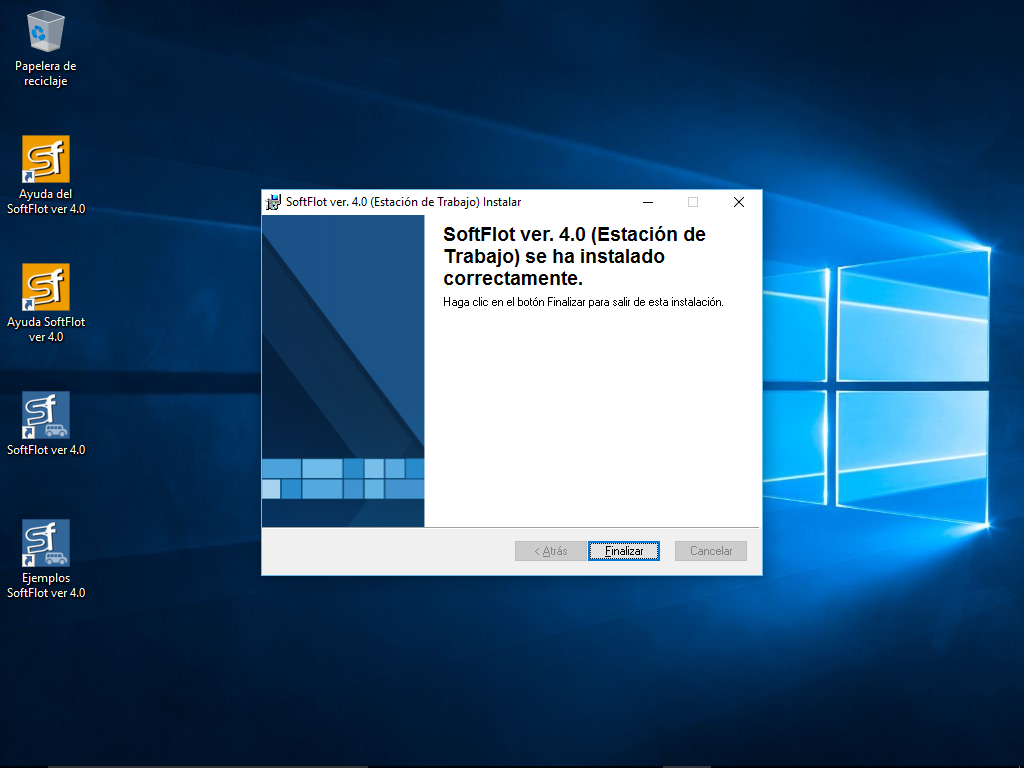The height and width of the screenshot is (768, 1024).
Task: Minimize the SoftFlot installer window
Action: click(x=647, y=202)
